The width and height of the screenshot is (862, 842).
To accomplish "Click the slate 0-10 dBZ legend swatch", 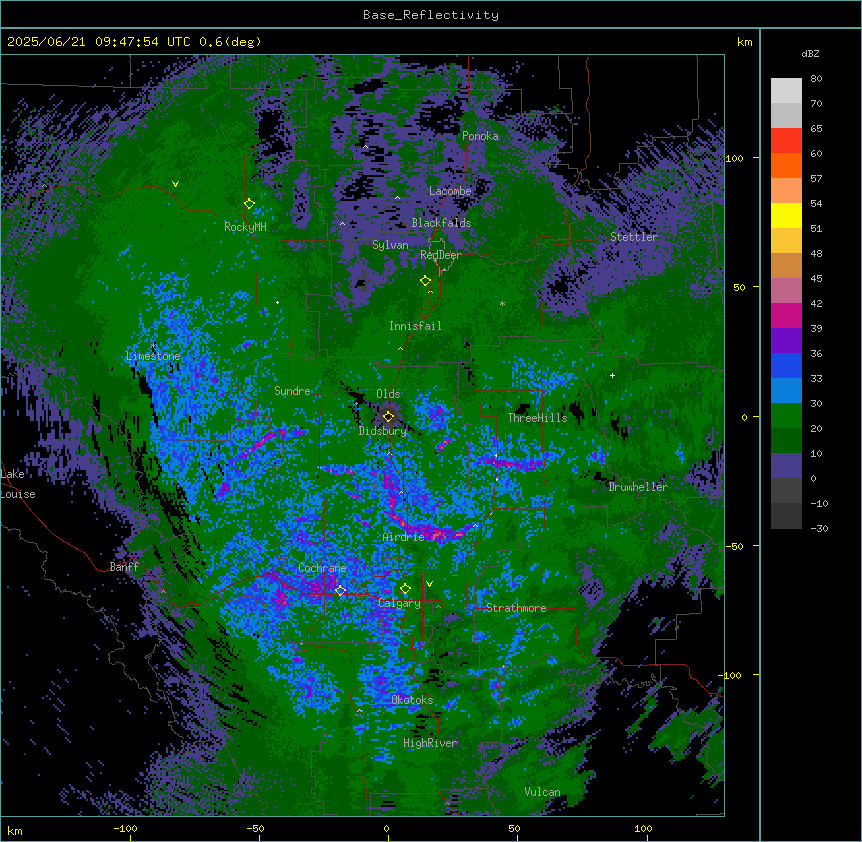I will click(786, 466).
